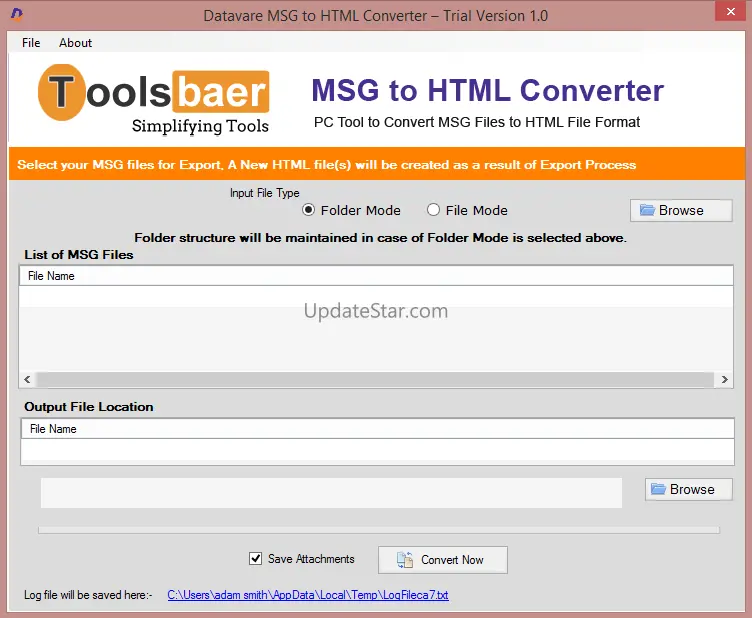Click 'Folder structure will be maintained' note
752x618 pixels.
tap(380, 238)
